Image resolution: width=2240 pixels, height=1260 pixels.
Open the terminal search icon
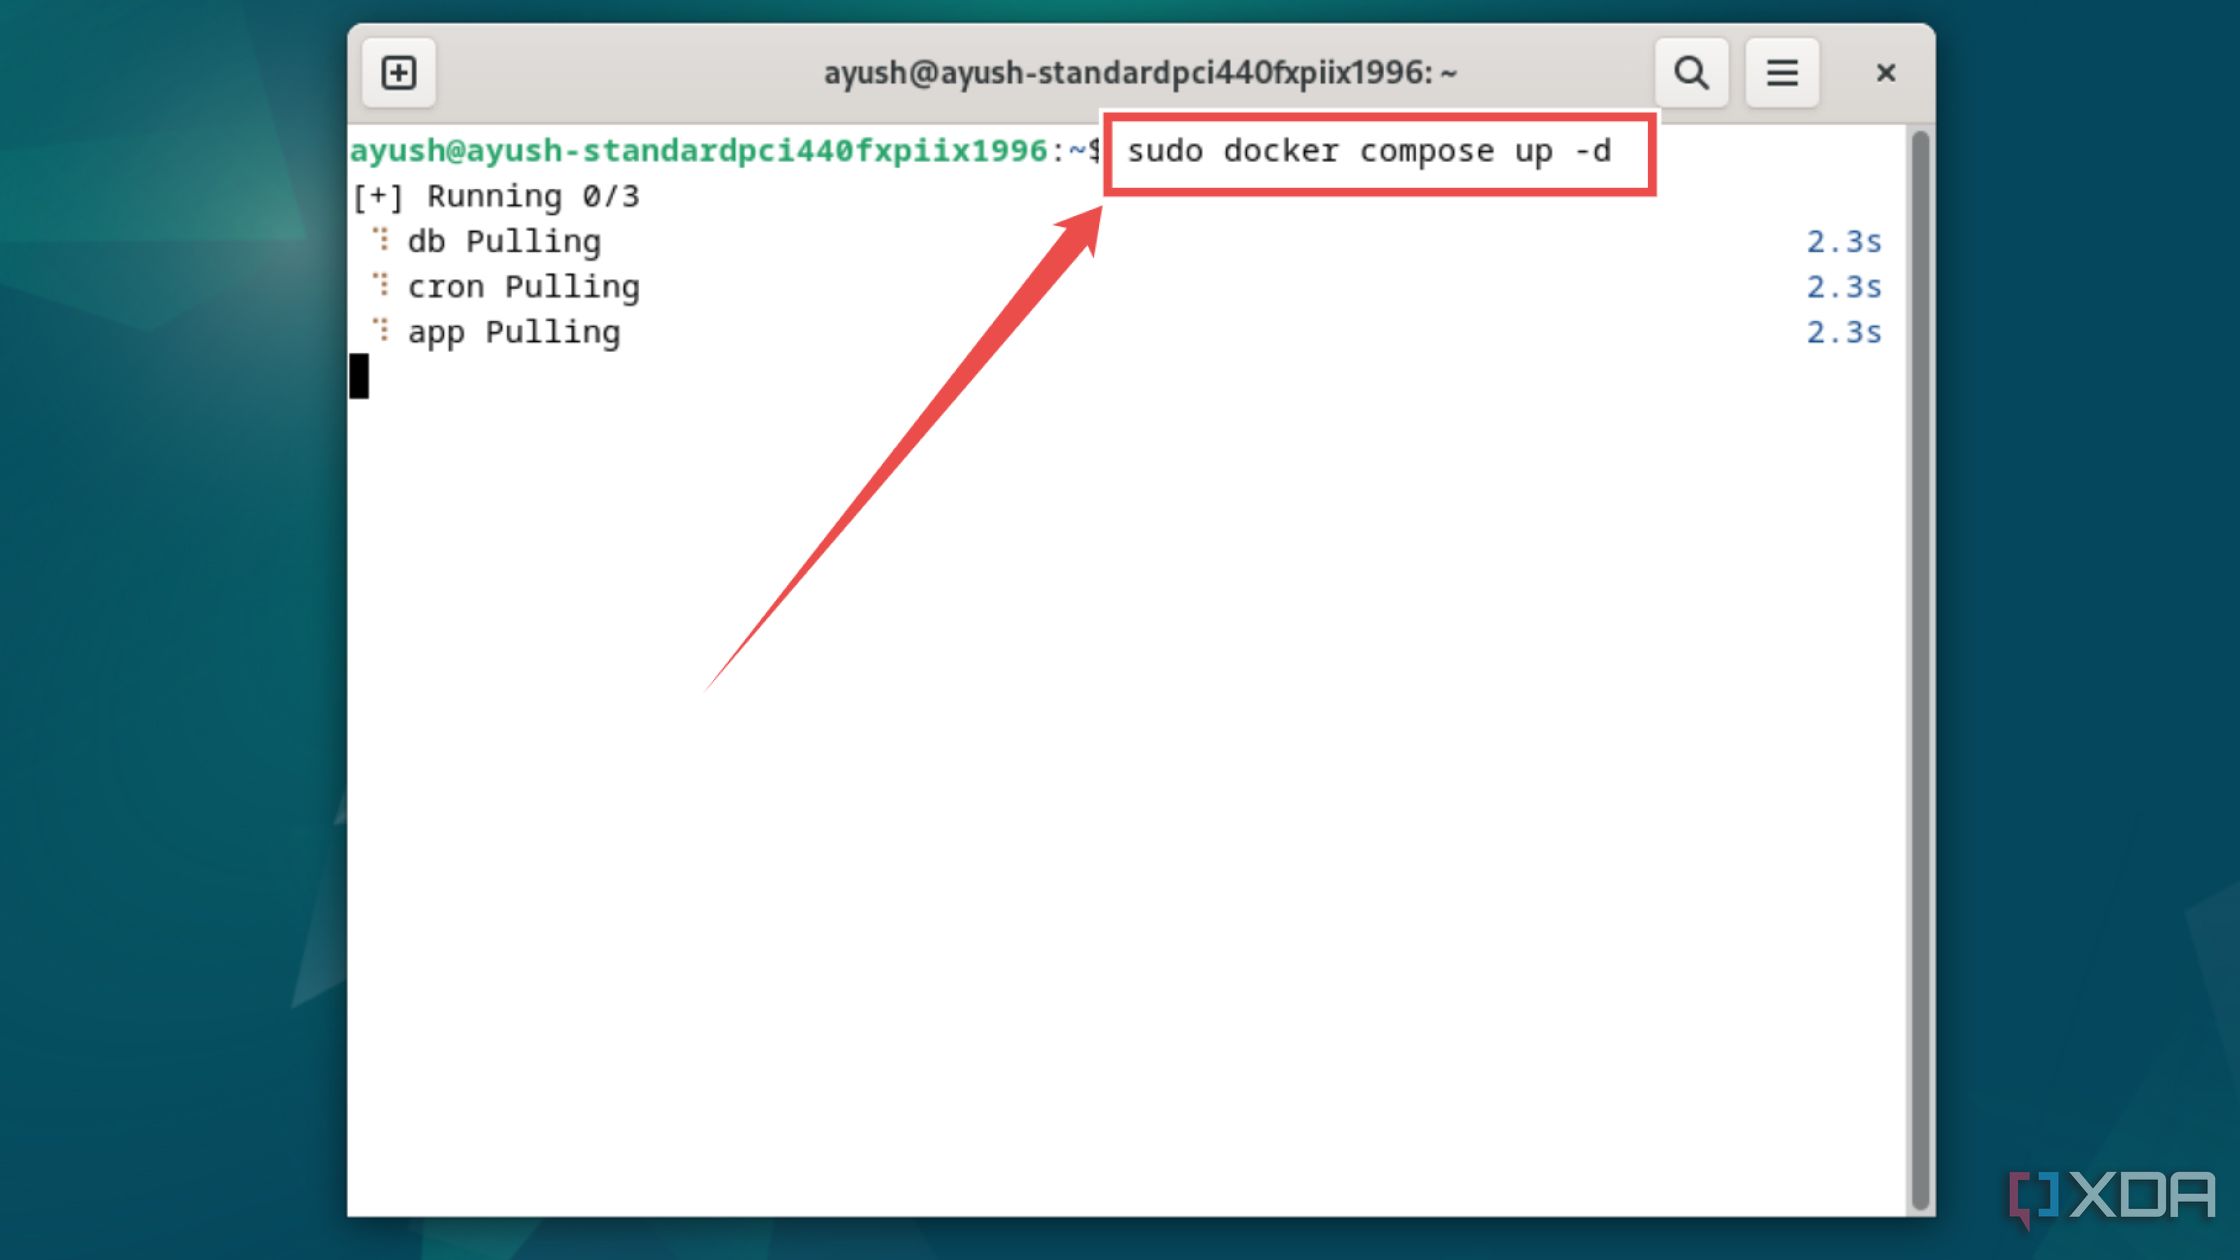pos(1692,71)
